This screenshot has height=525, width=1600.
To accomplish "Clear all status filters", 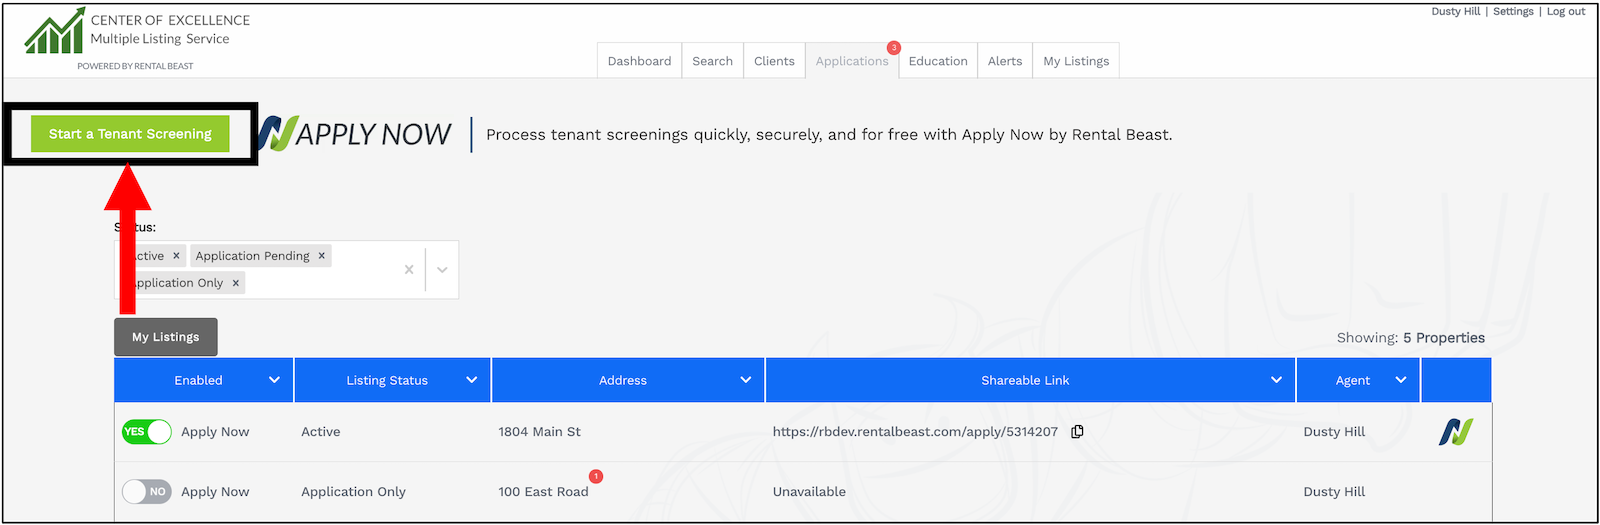I will pos(408,269).
